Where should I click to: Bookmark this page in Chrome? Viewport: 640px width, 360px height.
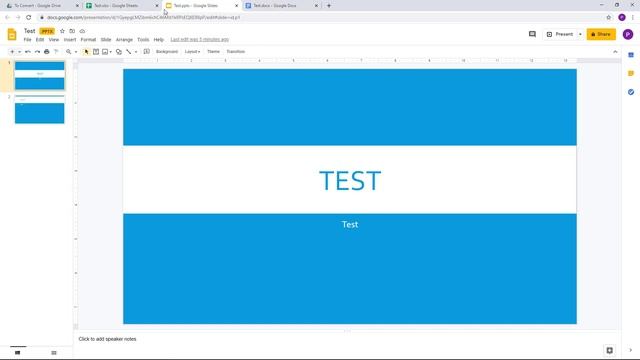[609, 18]
